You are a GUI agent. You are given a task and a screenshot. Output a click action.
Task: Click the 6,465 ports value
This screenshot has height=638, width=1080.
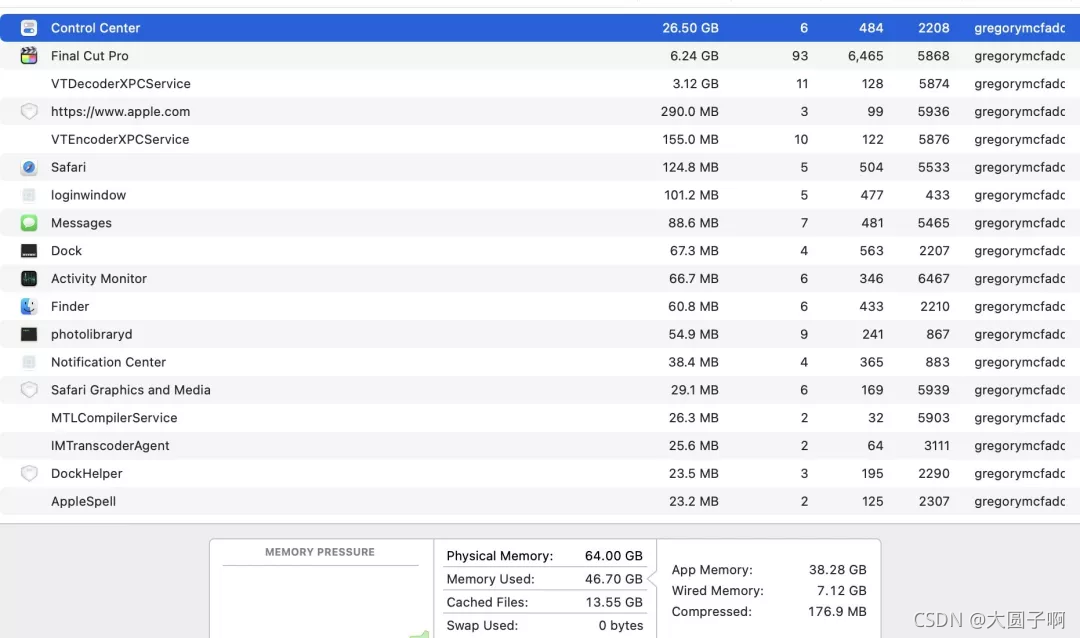tap(866, 56)
